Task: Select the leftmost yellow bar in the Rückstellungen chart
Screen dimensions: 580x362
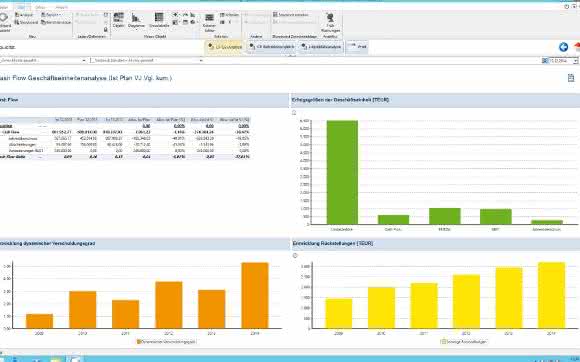Action: point(338,314)
